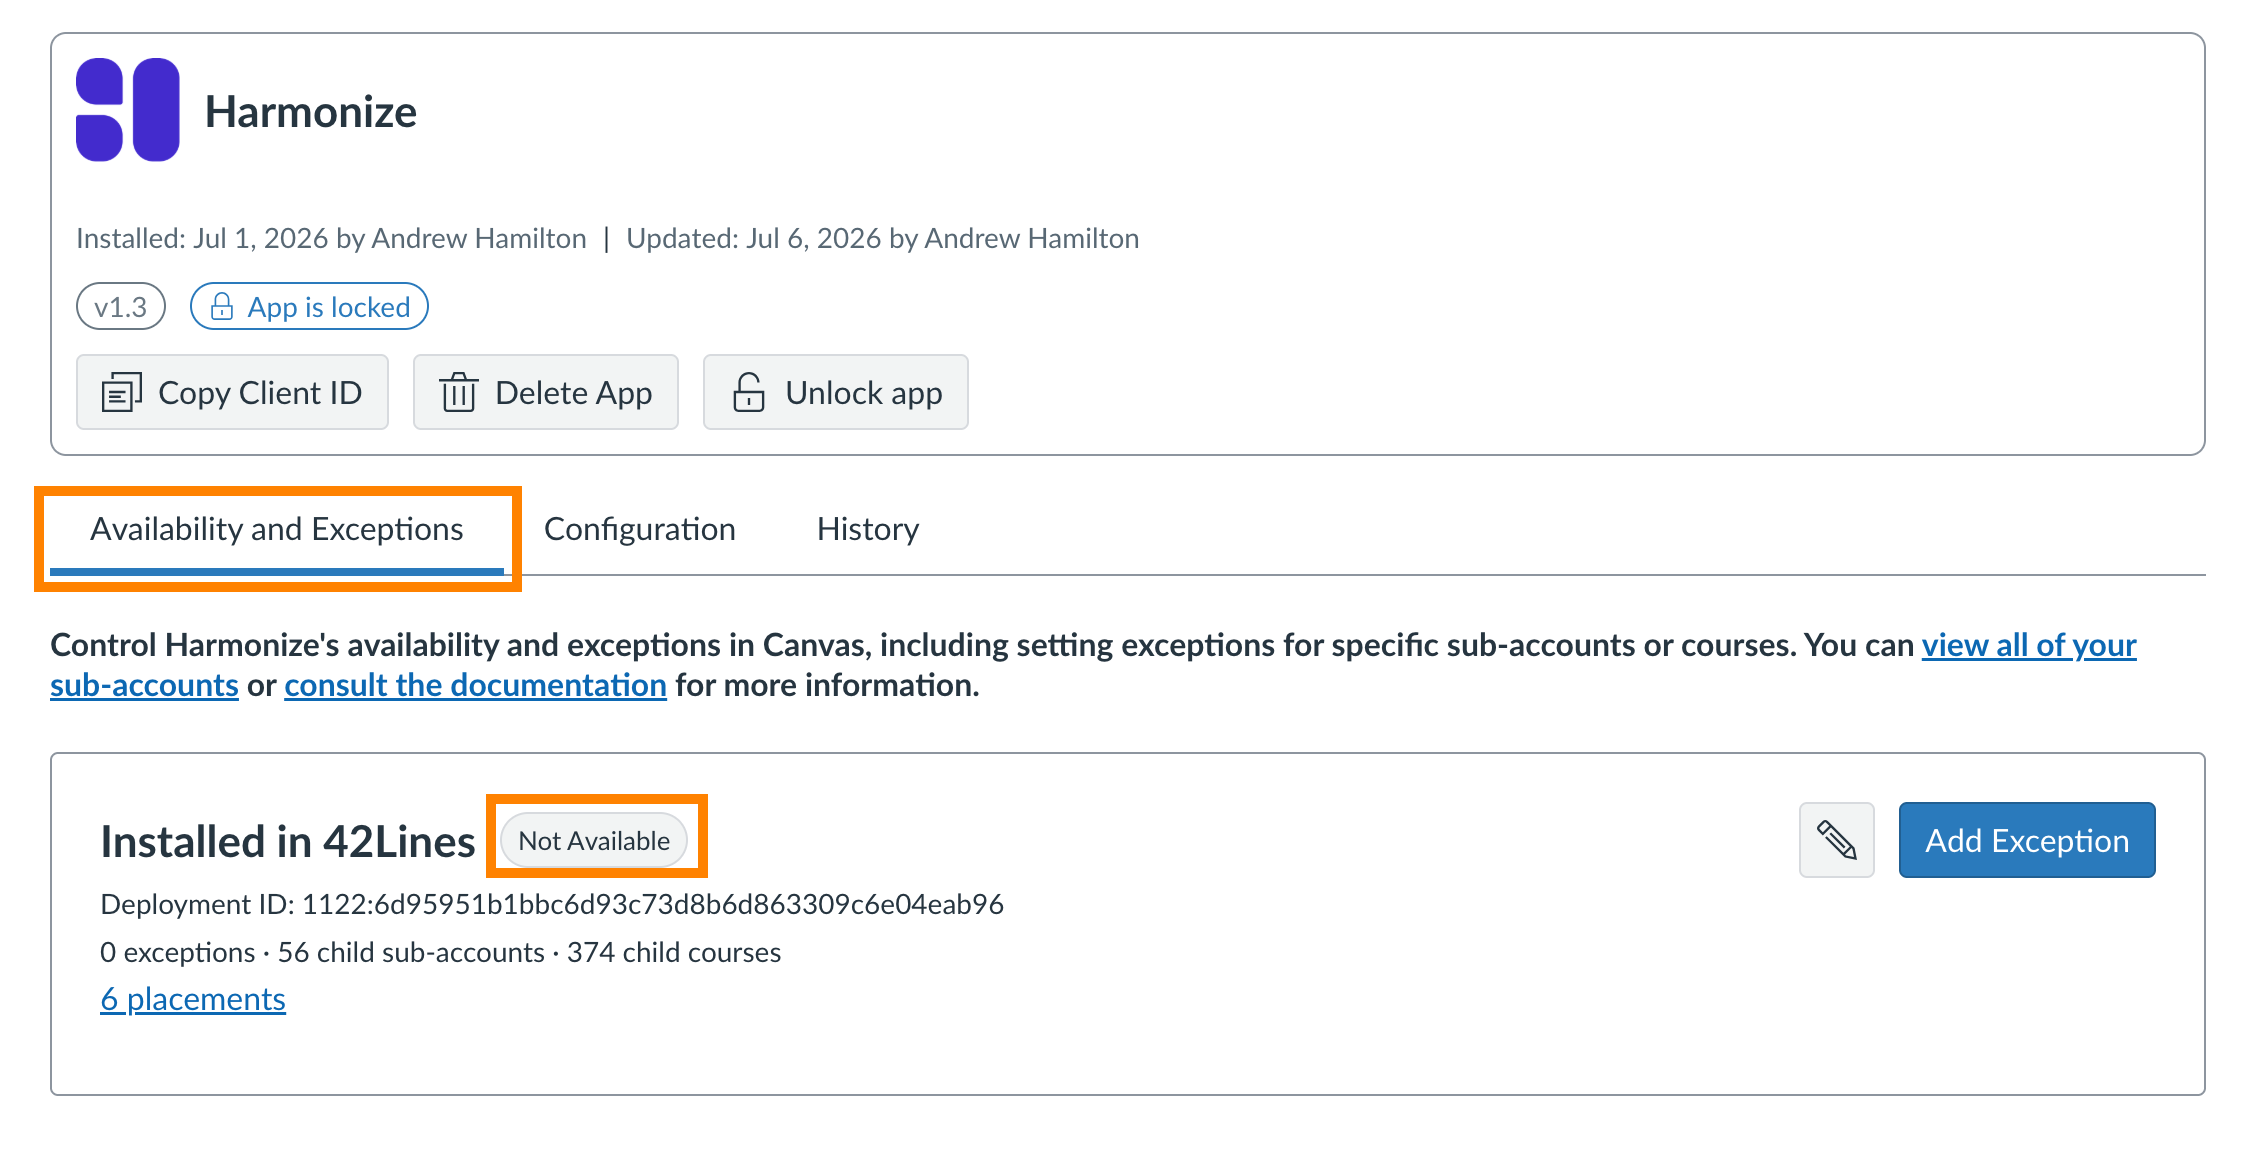Click the Installed in 42Lines heading
2266x1154 pixels.
288,841
